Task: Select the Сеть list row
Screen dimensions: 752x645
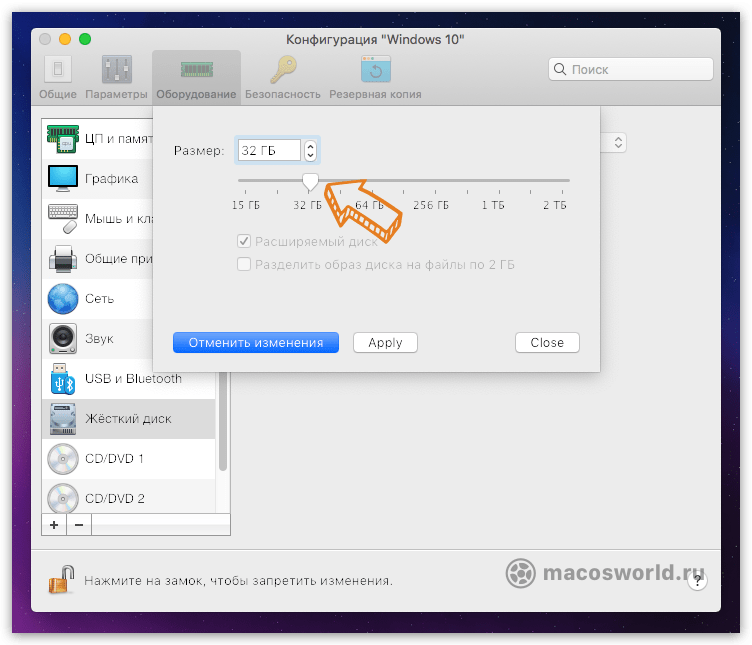Action: coord(97,299)
